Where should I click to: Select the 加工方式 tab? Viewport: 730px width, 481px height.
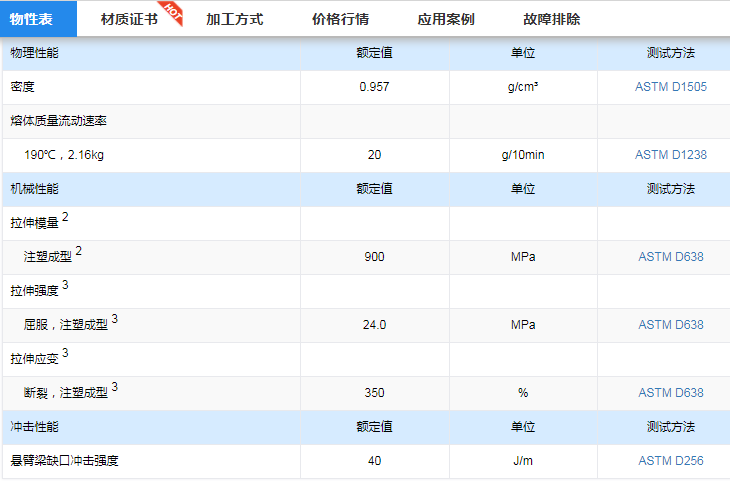click(234, 19)
